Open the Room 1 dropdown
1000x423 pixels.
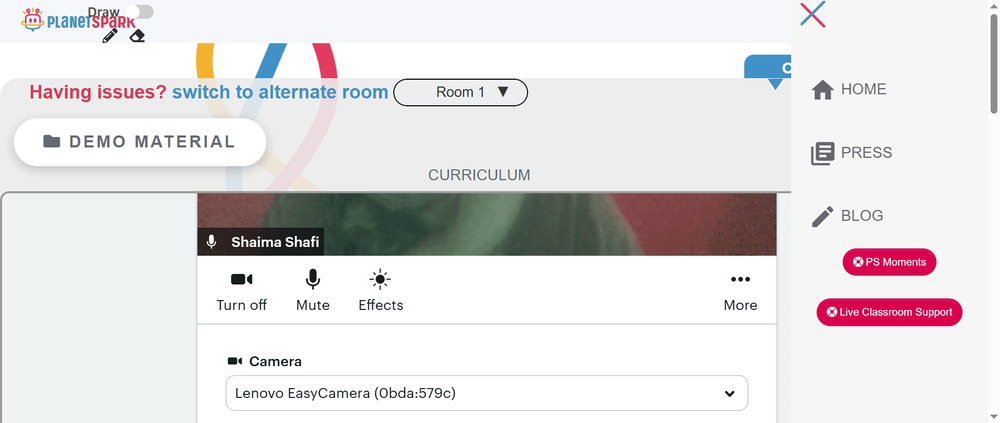(x=460, y=93)
